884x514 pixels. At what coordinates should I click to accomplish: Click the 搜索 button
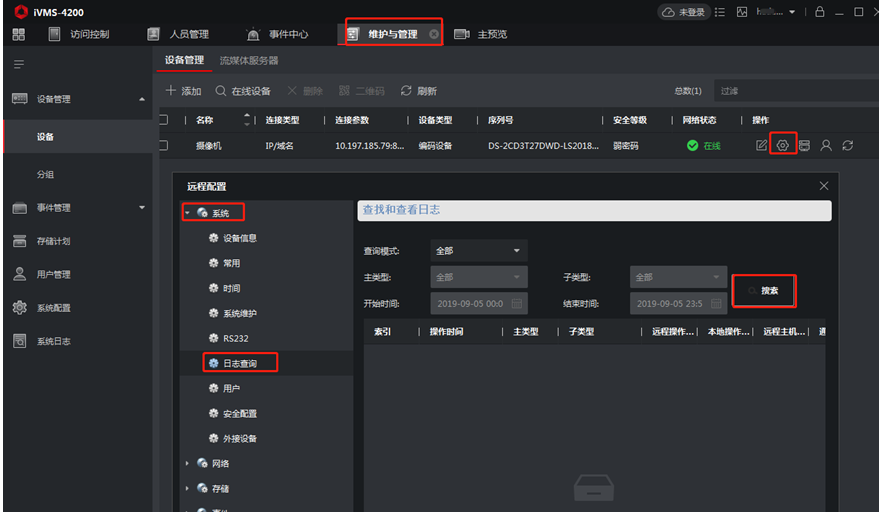coord(764,291)
